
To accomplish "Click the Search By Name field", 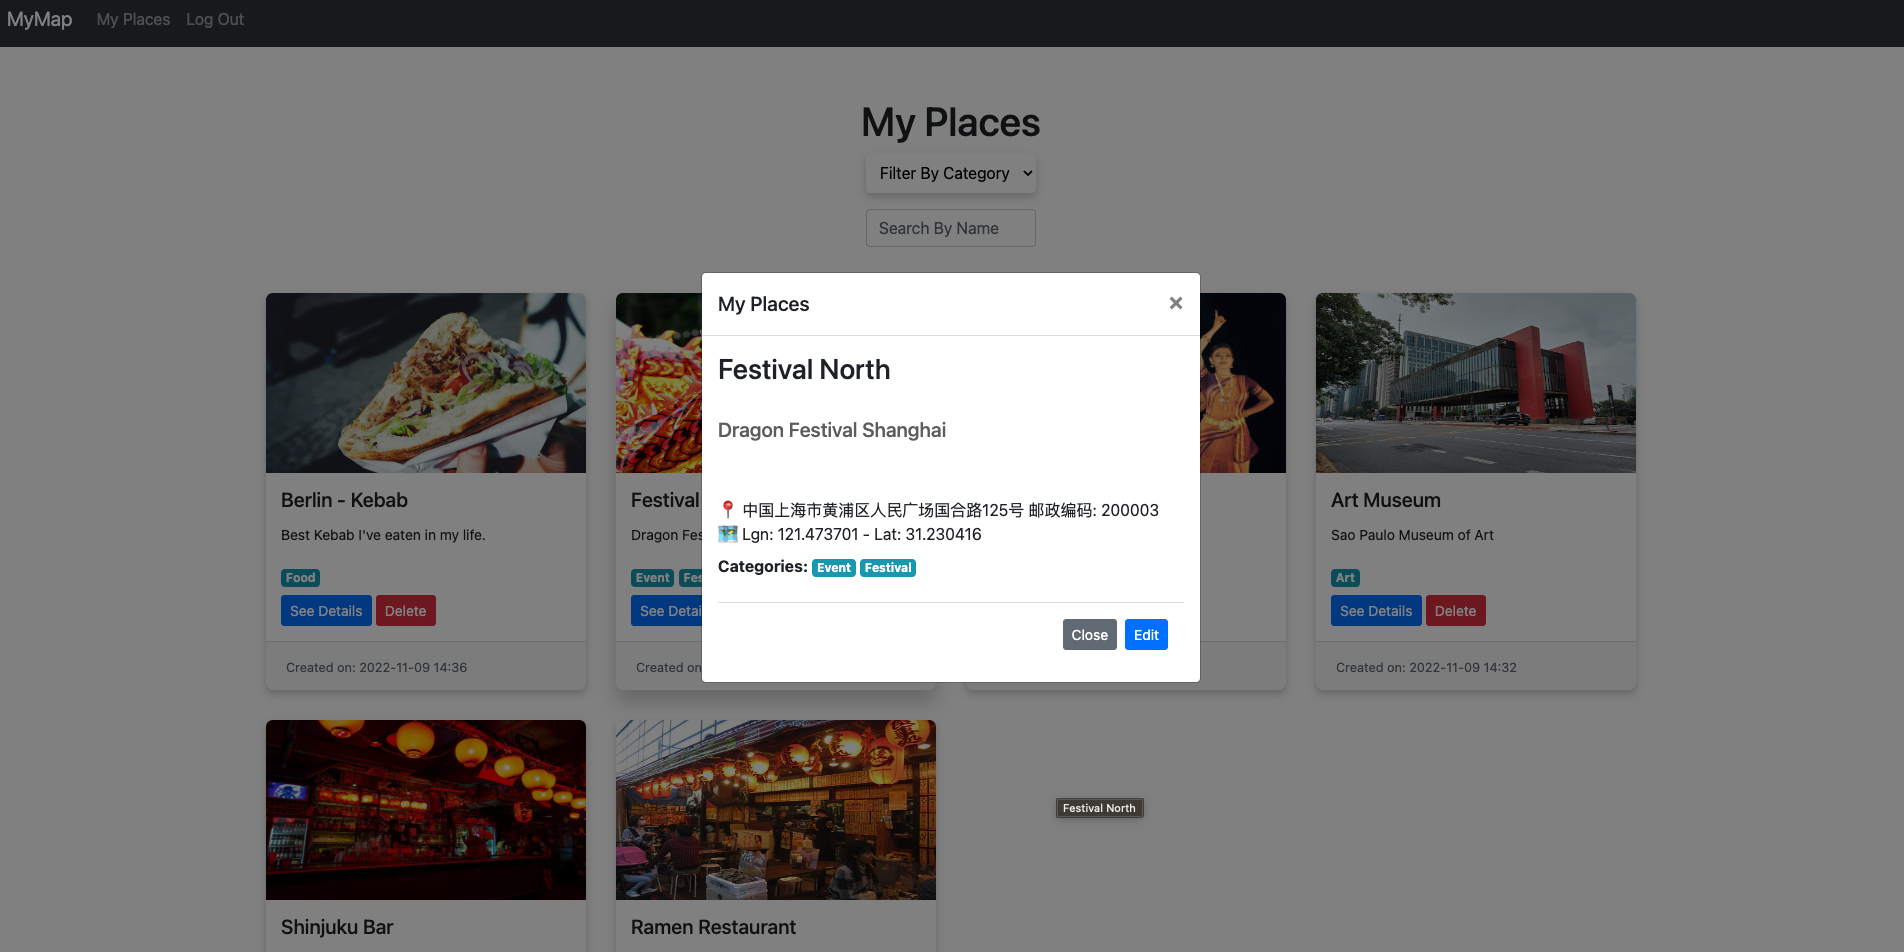I will pyautogui.click(x=950, y=228).
